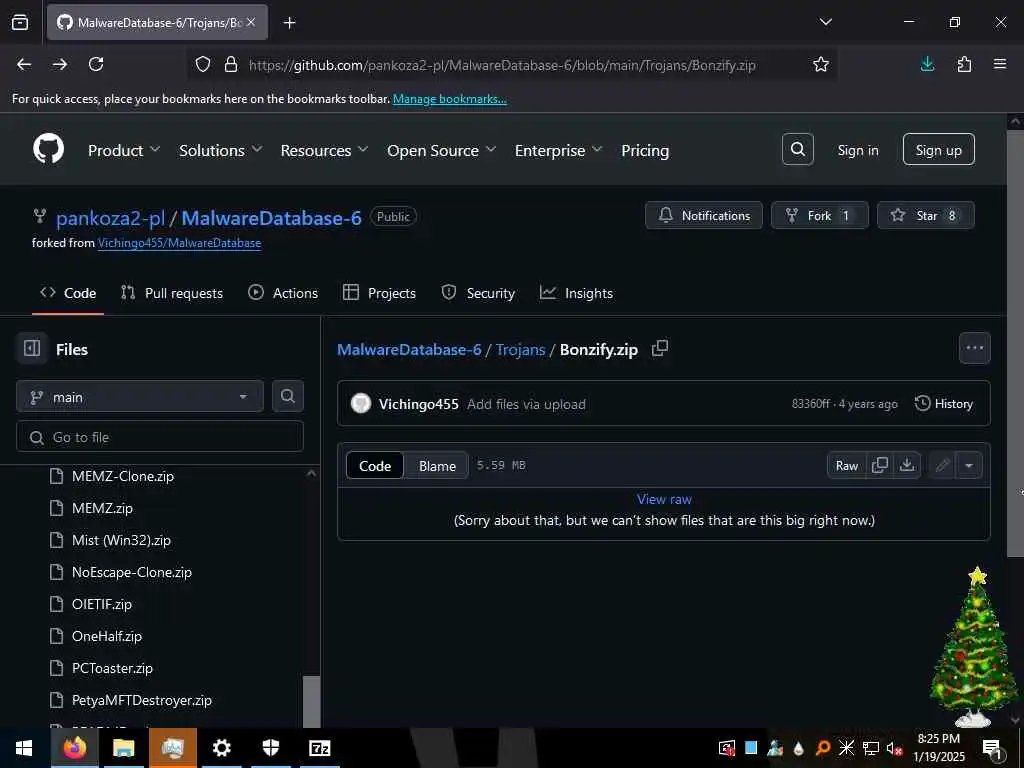
Task: Open the Trojans breadcrumb folder
Action: point(520,349)
